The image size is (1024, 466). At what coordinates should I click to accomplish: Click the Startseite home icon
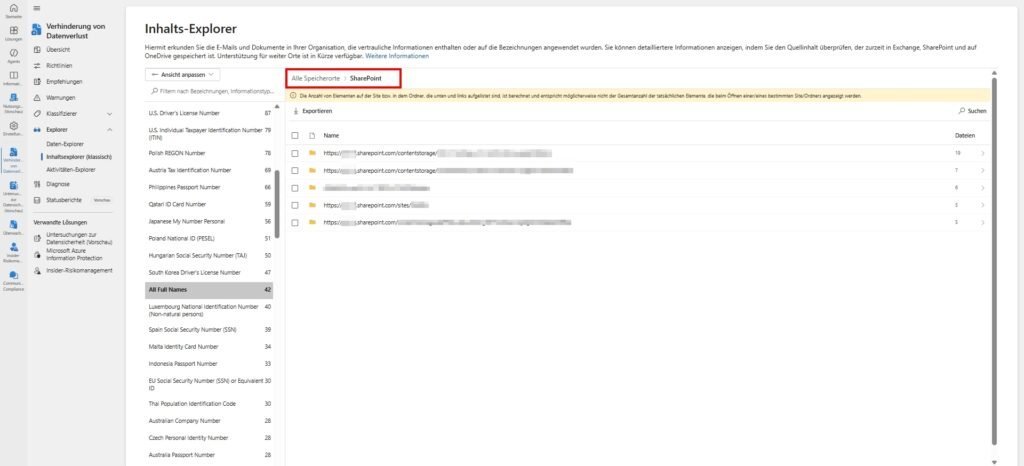pos(13,9)
